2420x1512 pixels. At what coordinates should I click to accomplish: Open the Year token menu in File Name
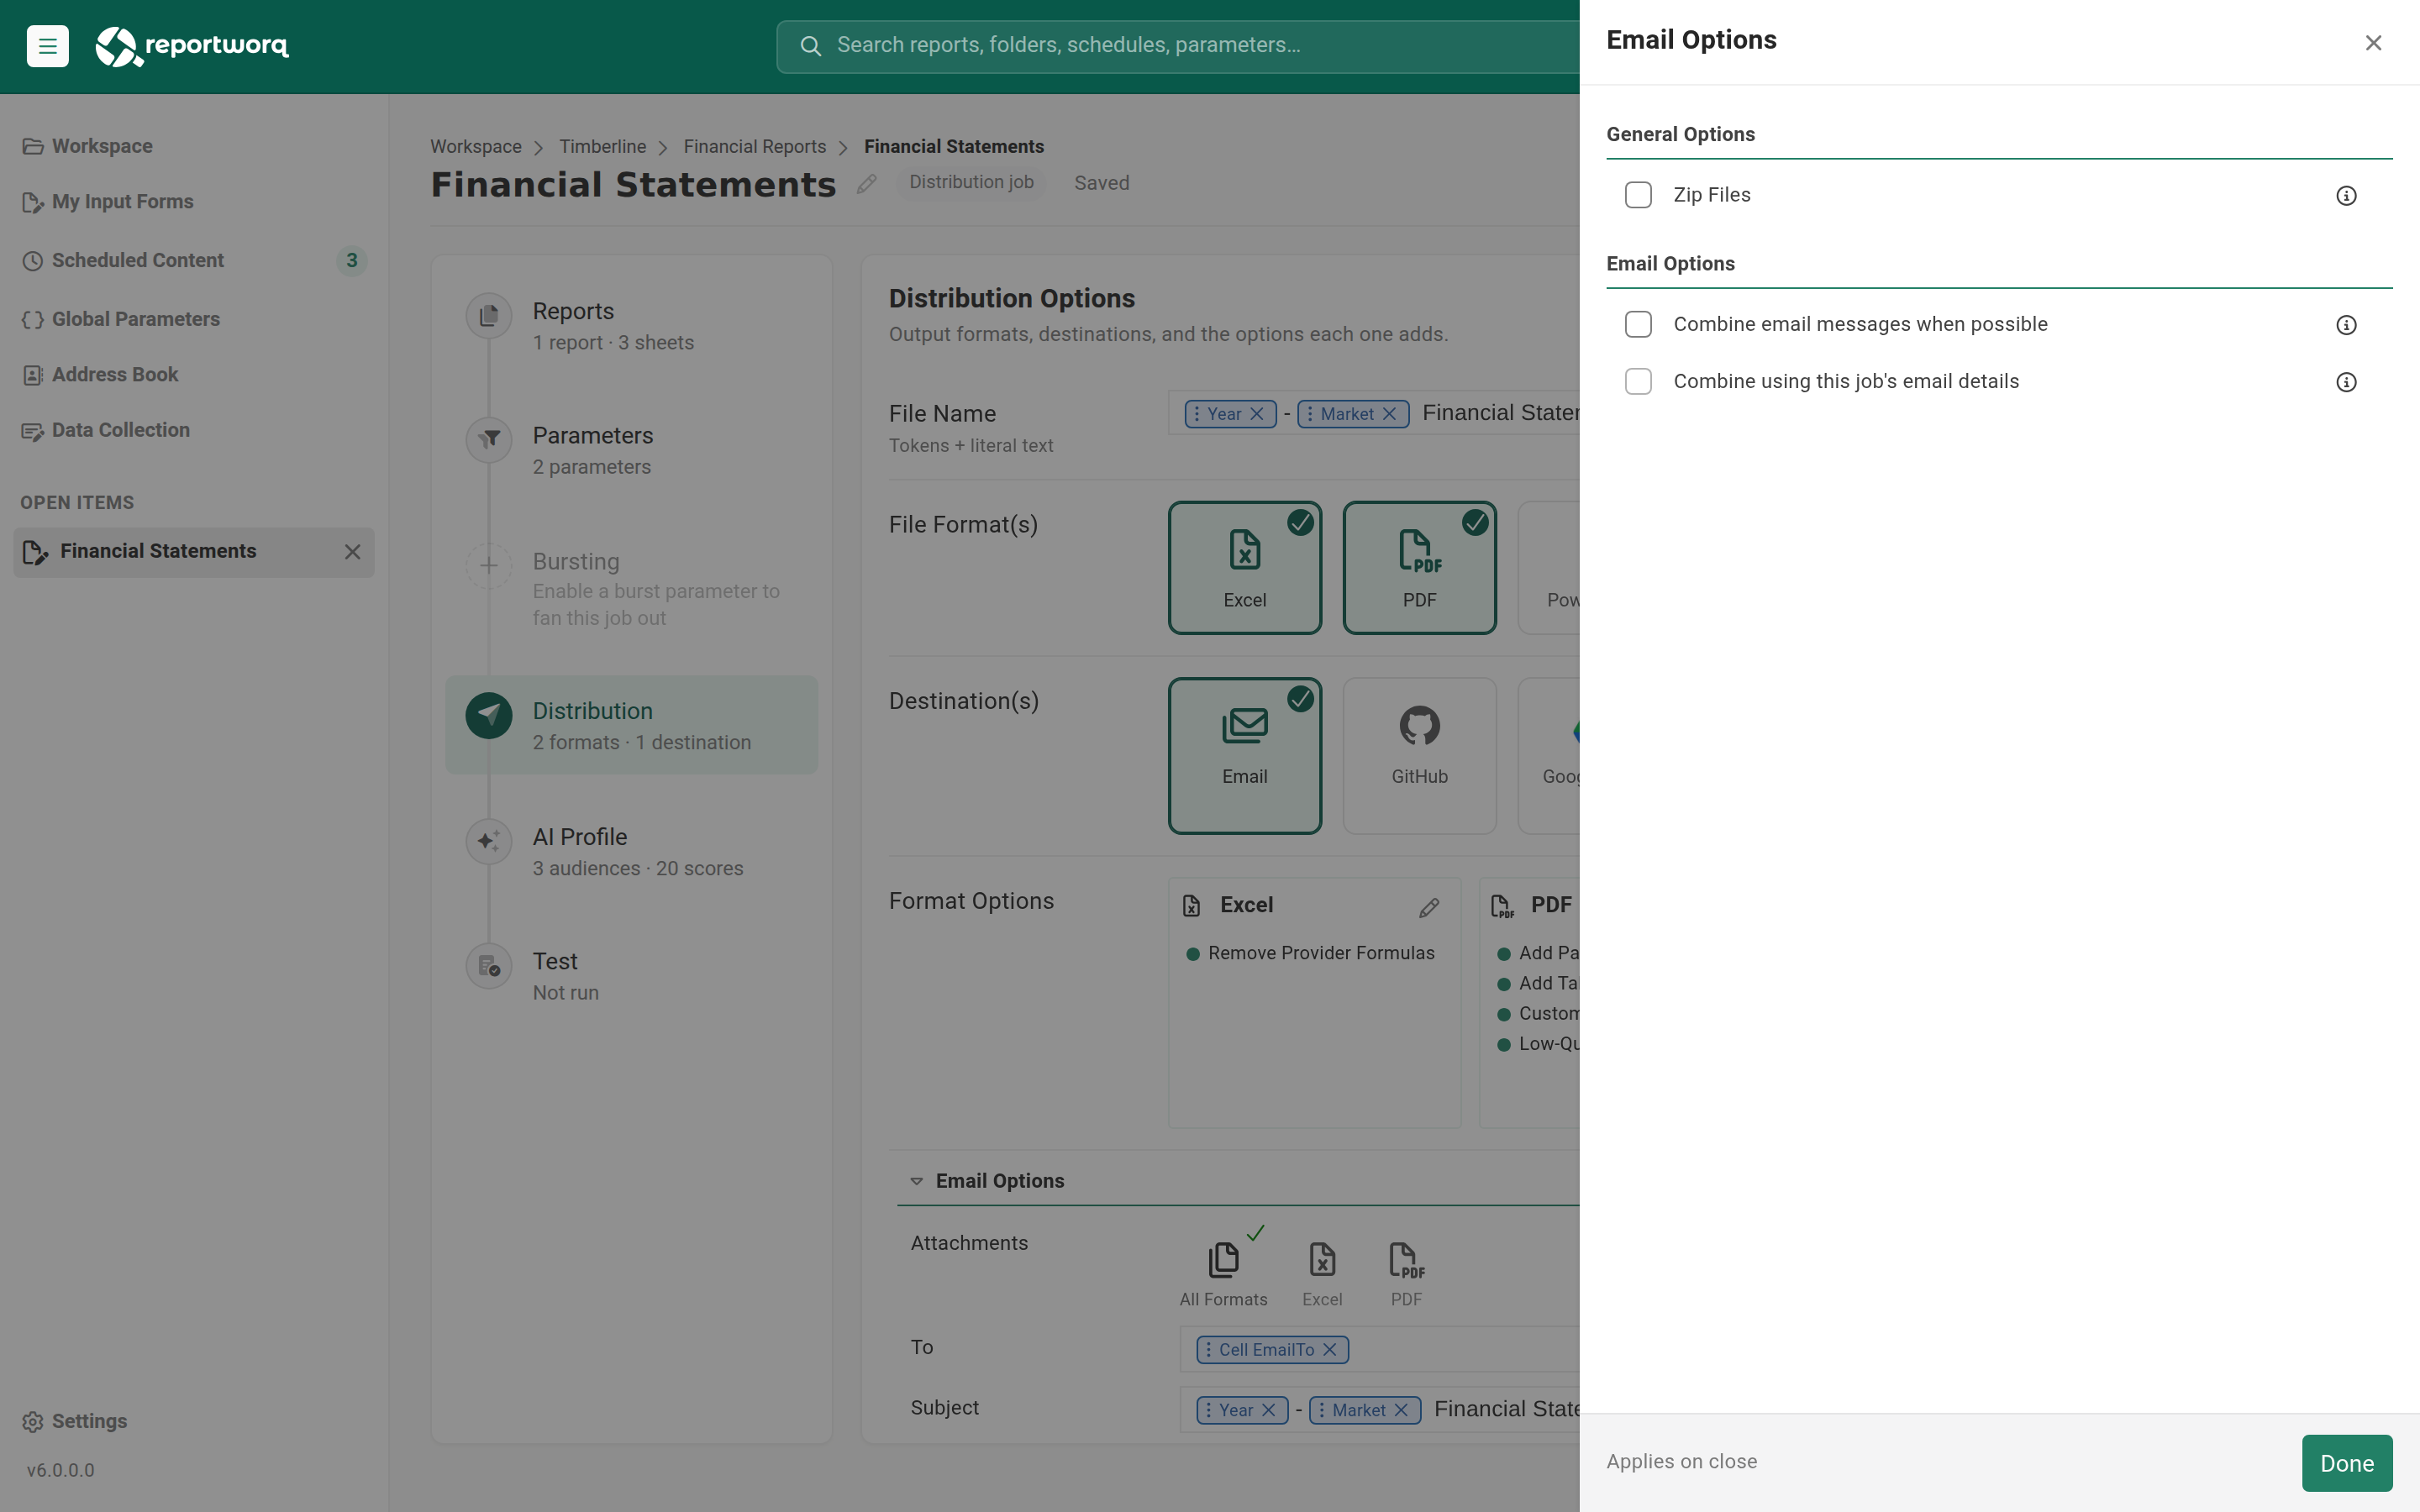(1196, 414)
